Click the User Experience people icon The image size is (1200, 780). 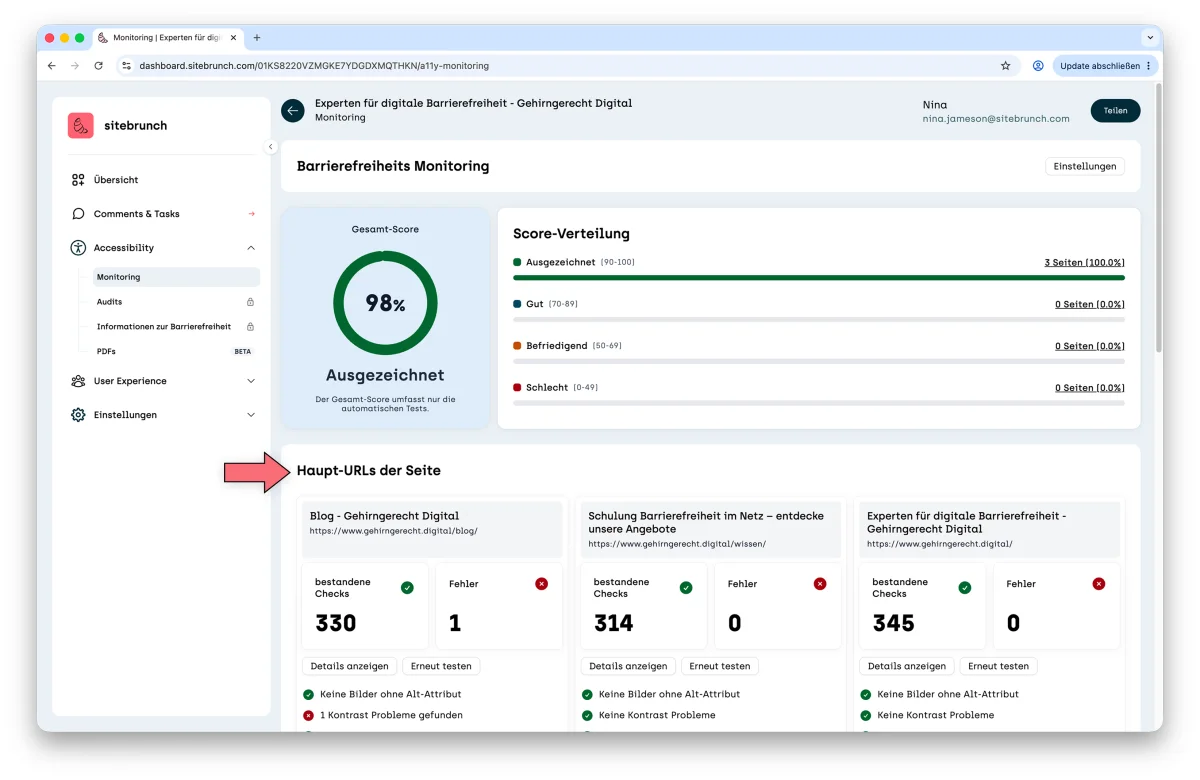pos(78,381)
